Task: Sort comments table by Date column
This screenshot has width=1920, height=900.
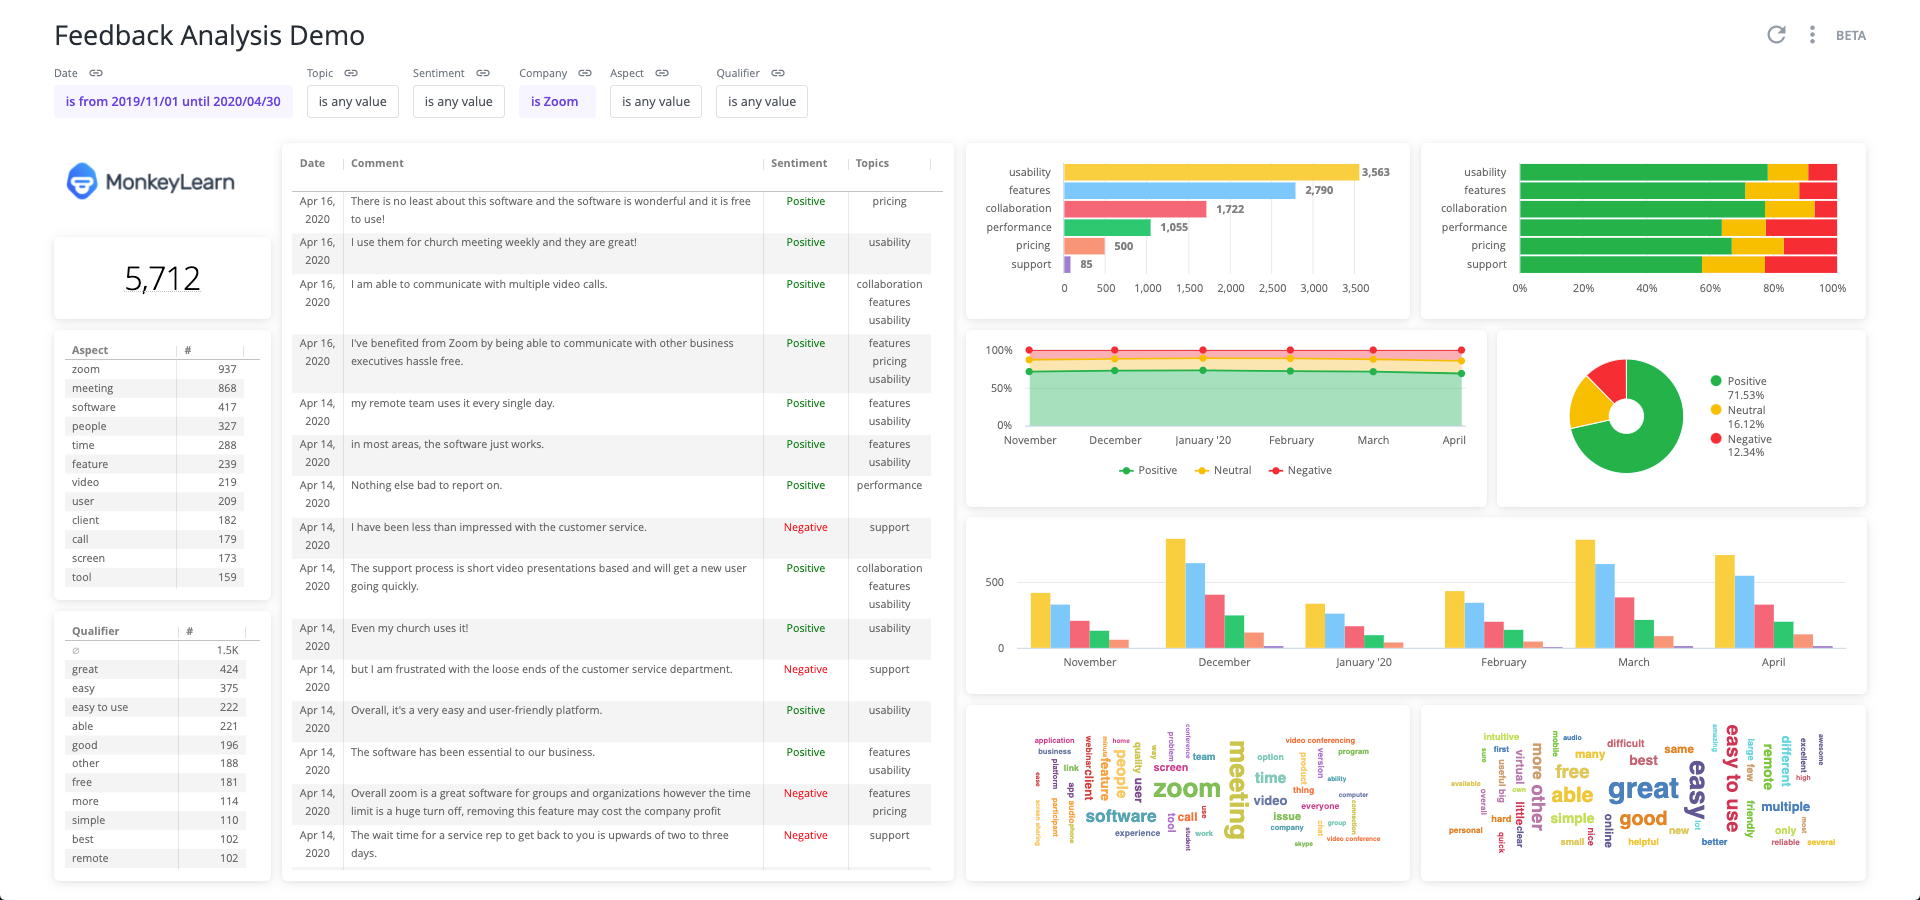Action: tap(312, 163)
